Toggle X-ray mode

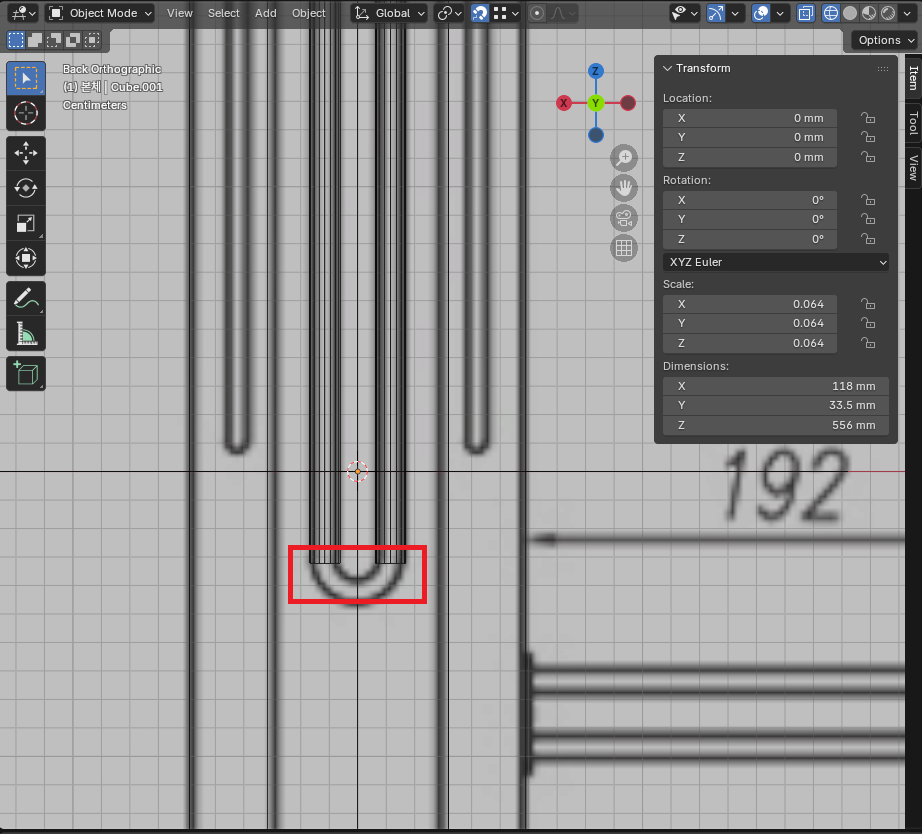coord(806,13)
